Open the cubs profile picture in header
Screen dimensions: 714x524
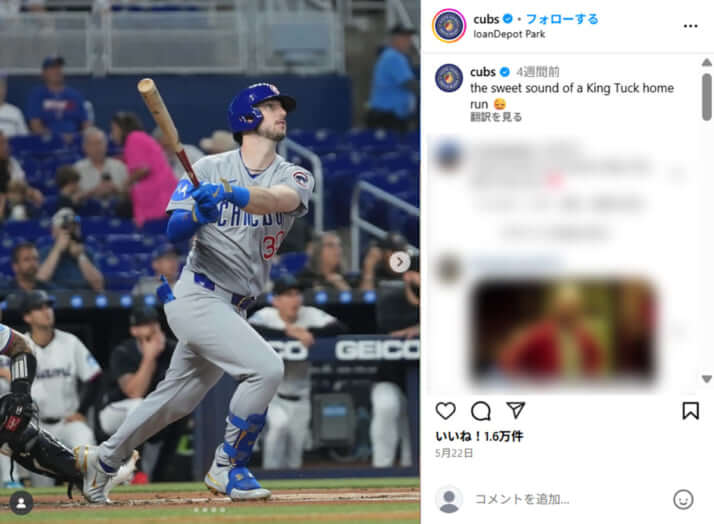(x=449, y=25)
